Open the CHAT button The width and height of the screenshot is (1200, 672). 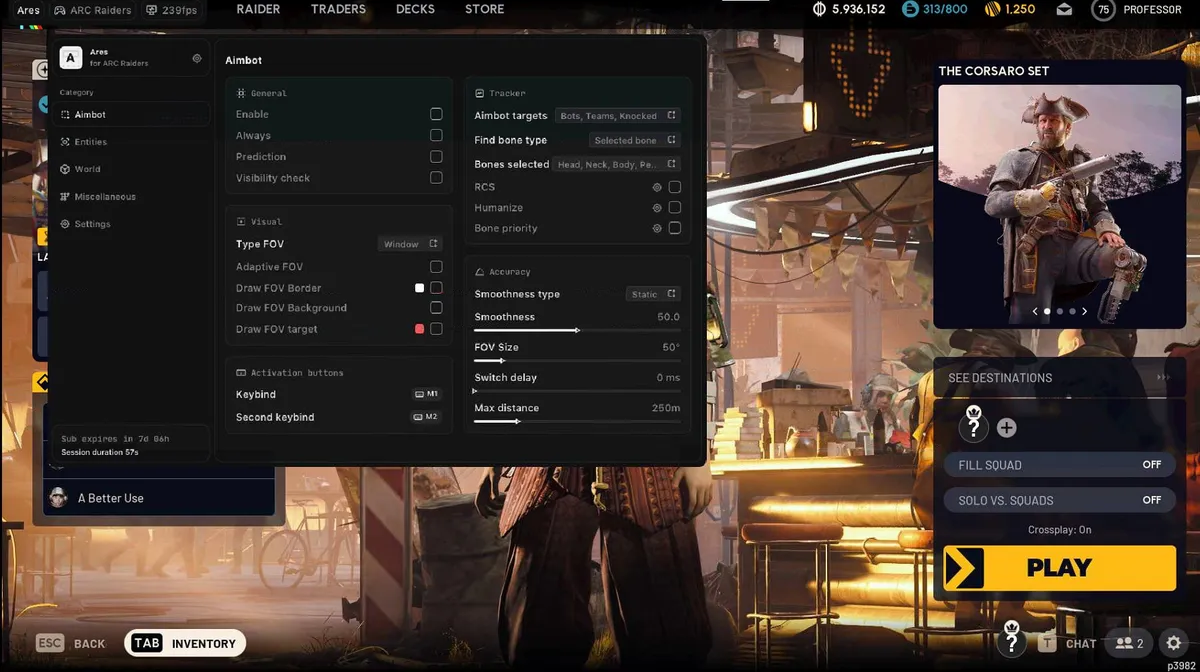click(1069, 643)
